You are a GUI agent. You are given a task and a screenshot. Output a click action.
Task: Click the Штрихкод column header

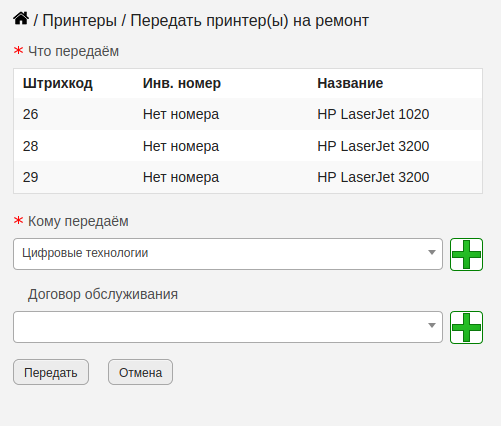pos(58,83)
